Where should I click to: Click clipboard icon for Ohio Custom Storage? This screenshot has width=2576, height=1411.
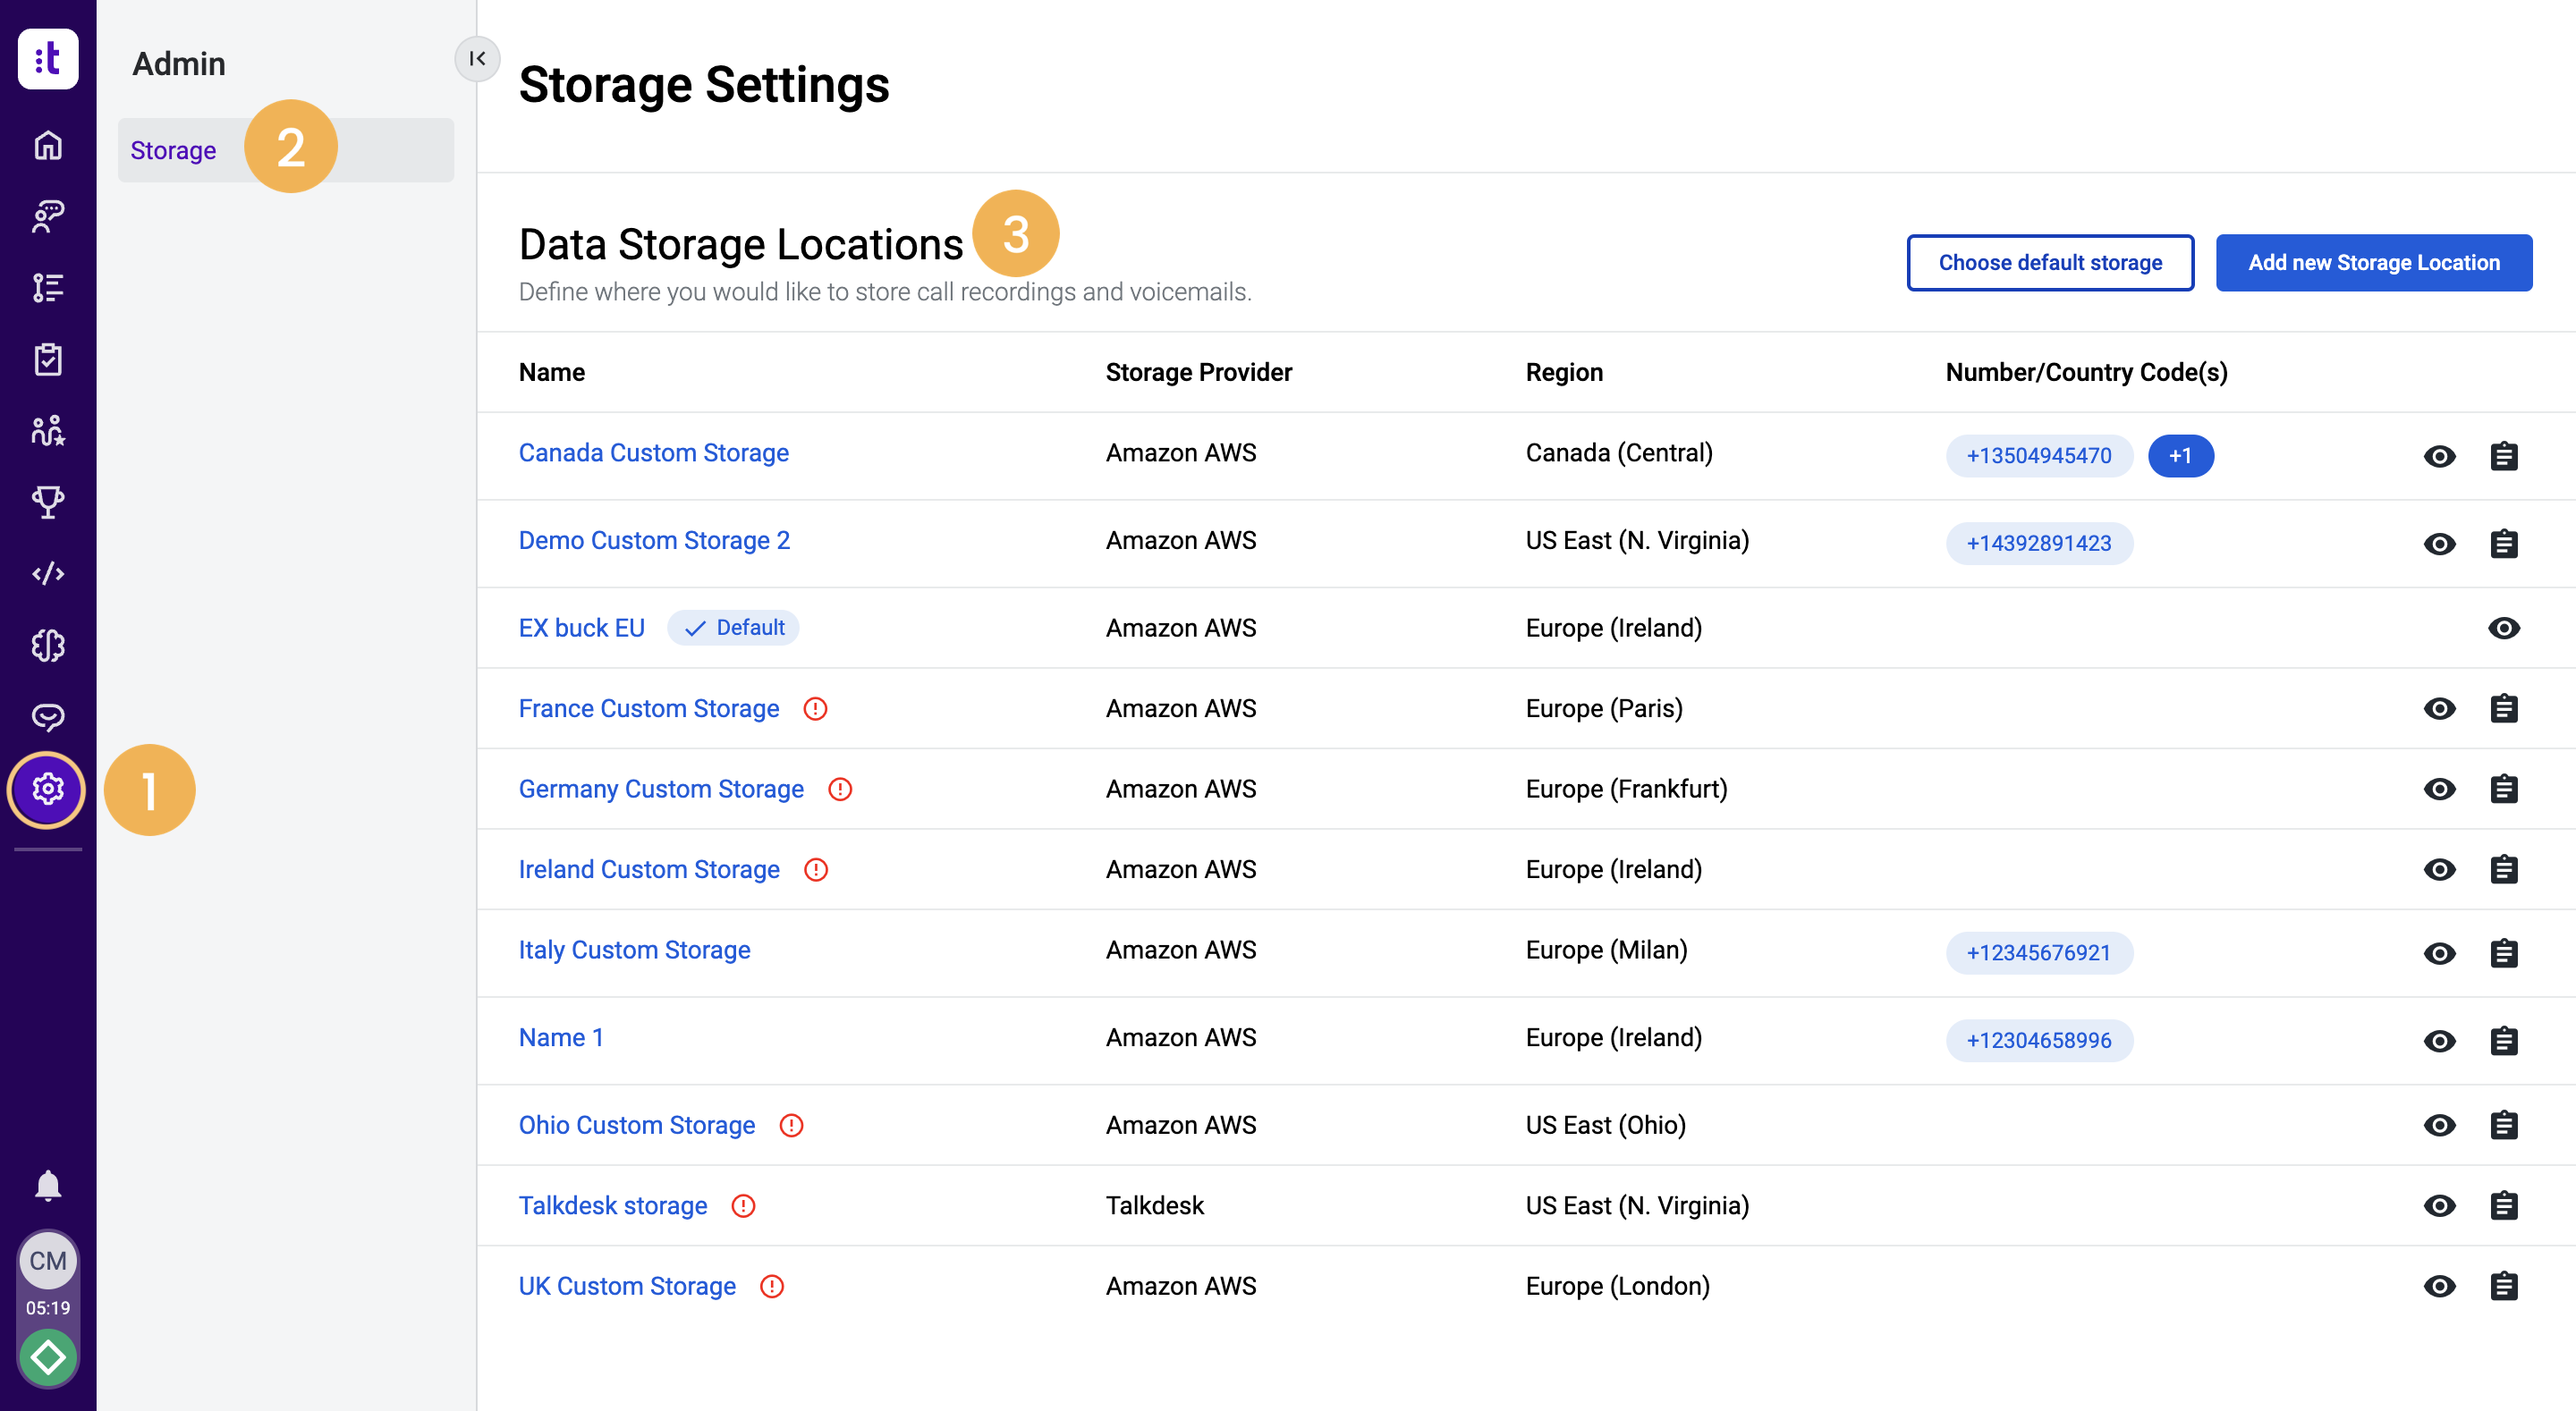click(x=2504, y=1126)
